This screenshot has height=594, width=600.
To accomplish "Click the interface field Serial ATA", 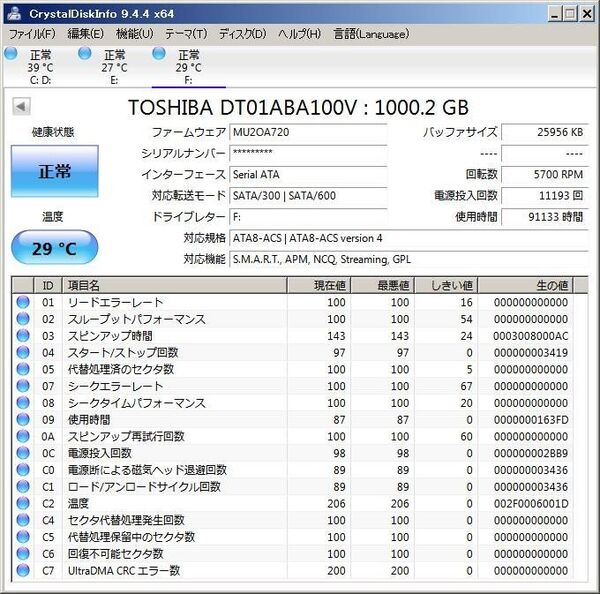I will point(308,175).
